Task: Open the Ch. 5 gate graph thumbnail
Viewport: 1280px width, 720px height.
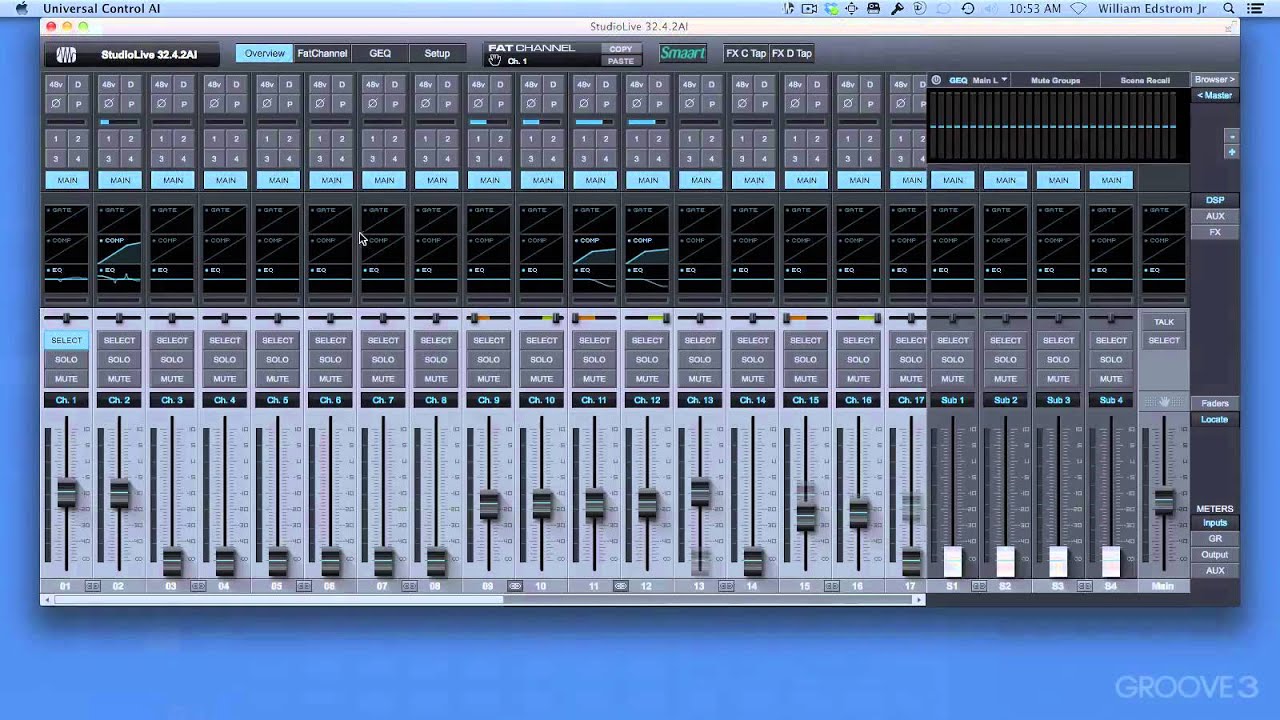Action: pos(278,219)
